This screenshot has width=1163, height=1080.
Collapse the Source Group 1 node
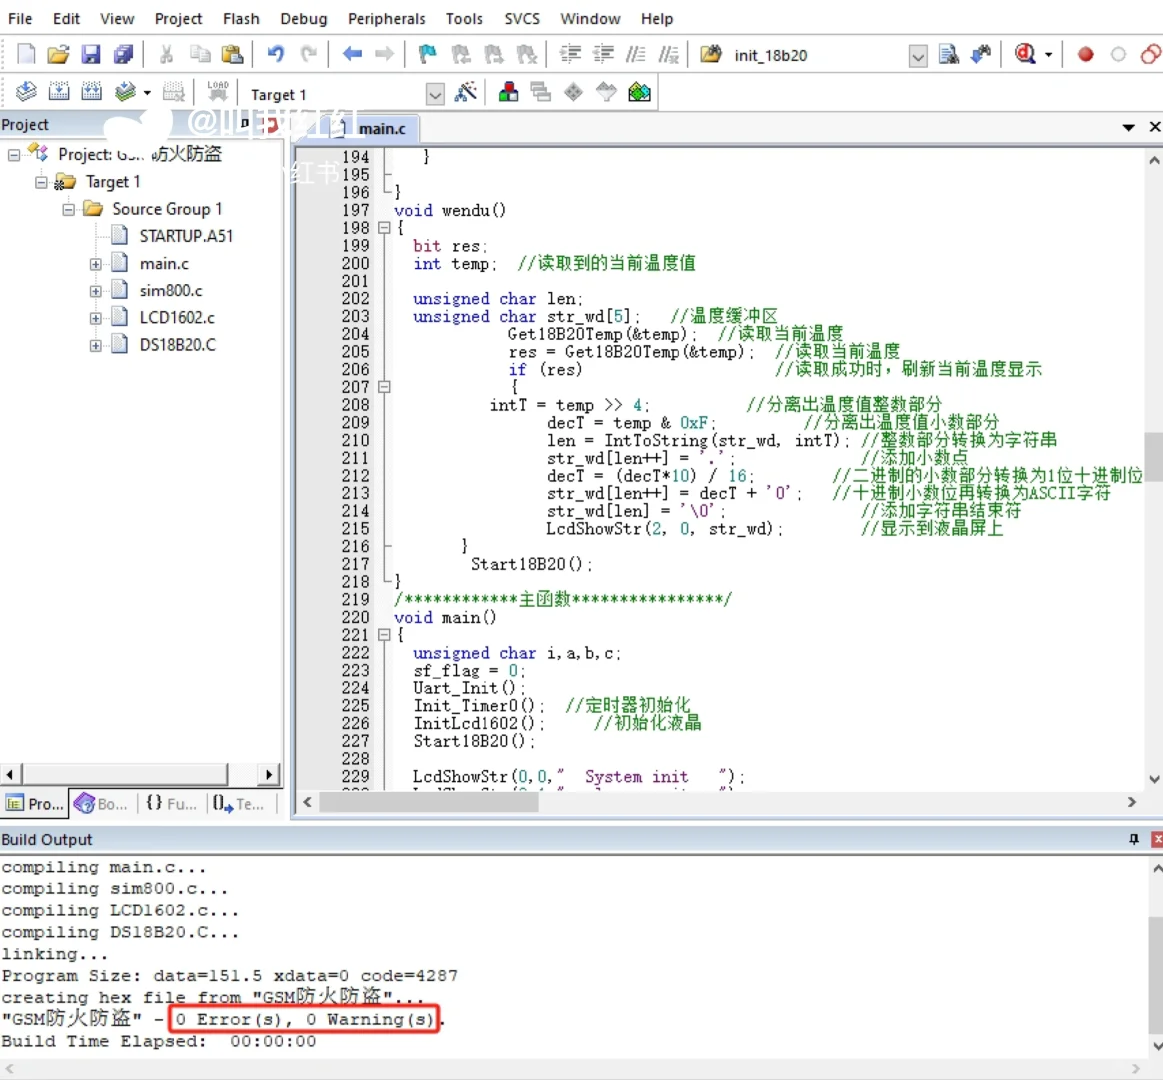(68, 210)
